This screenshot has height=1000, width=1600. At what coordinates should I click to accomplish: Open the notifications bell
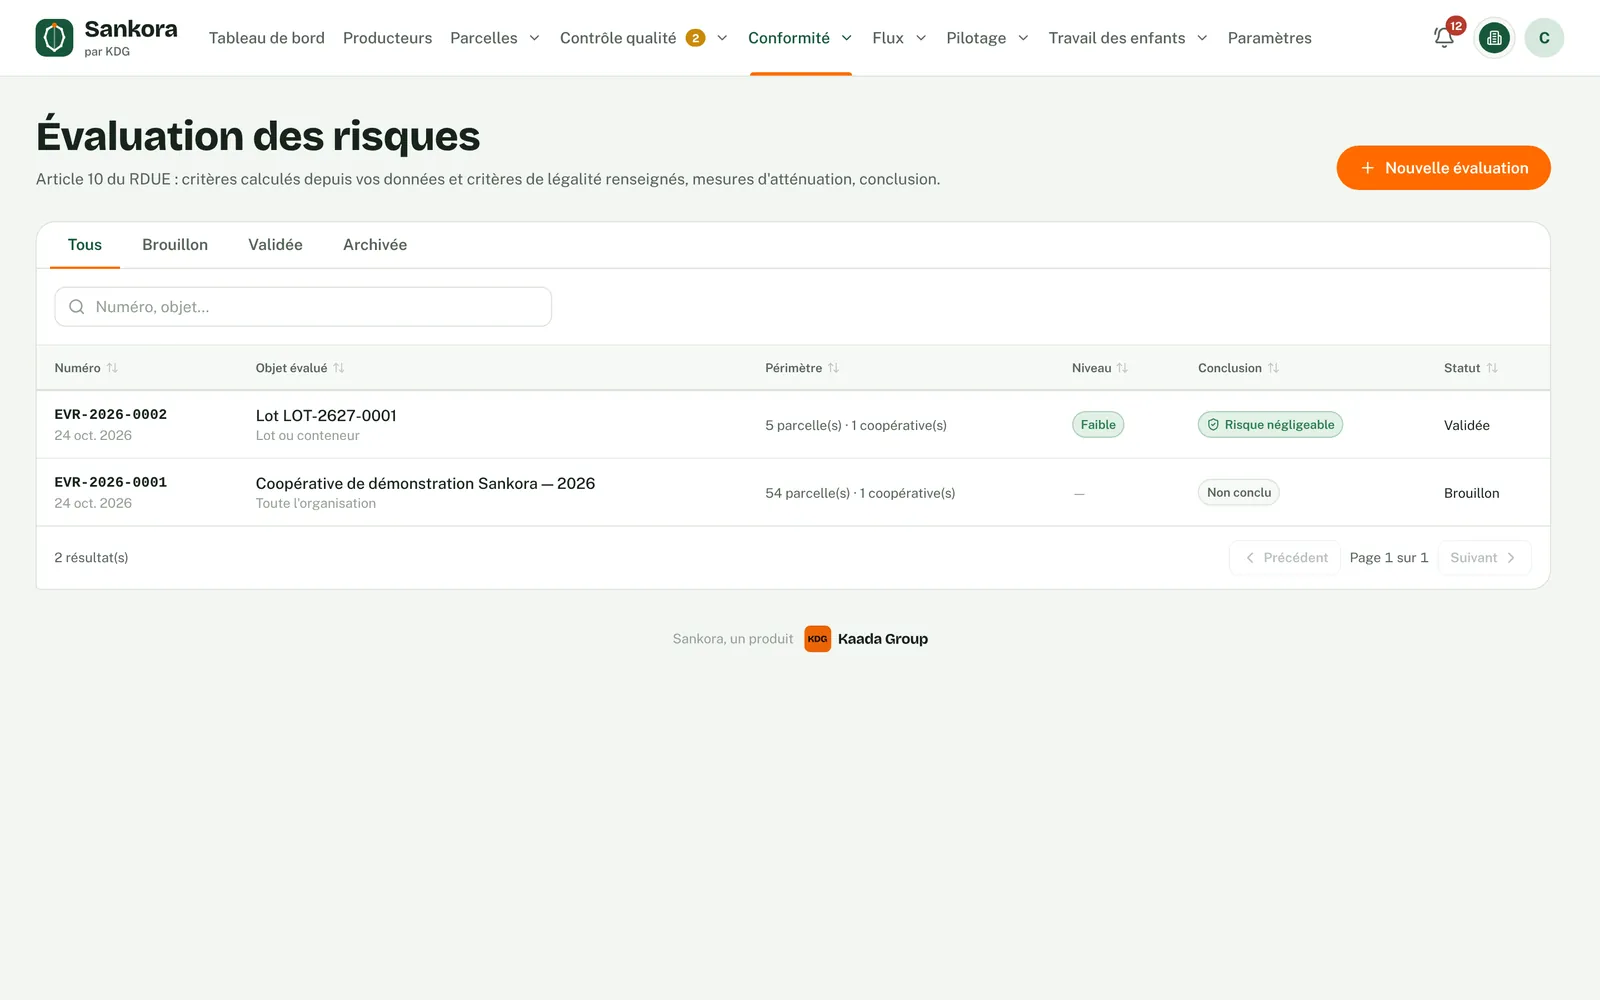[x=1443, y=38]
